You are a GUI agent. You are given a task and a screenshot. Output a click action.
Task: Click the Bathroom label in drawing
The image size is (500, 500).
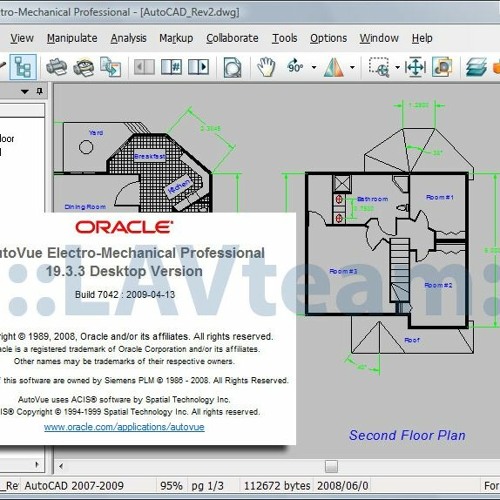click(373, 199)
